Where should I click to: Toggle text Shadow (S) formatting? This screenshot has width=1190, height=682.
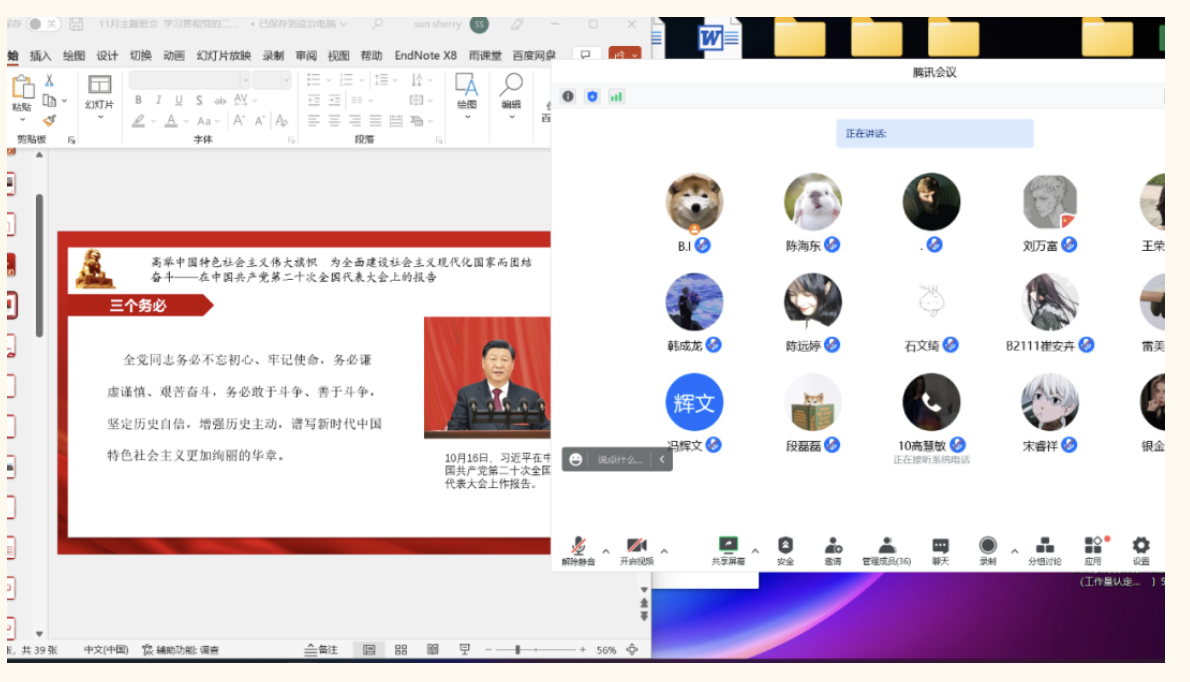tap(199, 100)
